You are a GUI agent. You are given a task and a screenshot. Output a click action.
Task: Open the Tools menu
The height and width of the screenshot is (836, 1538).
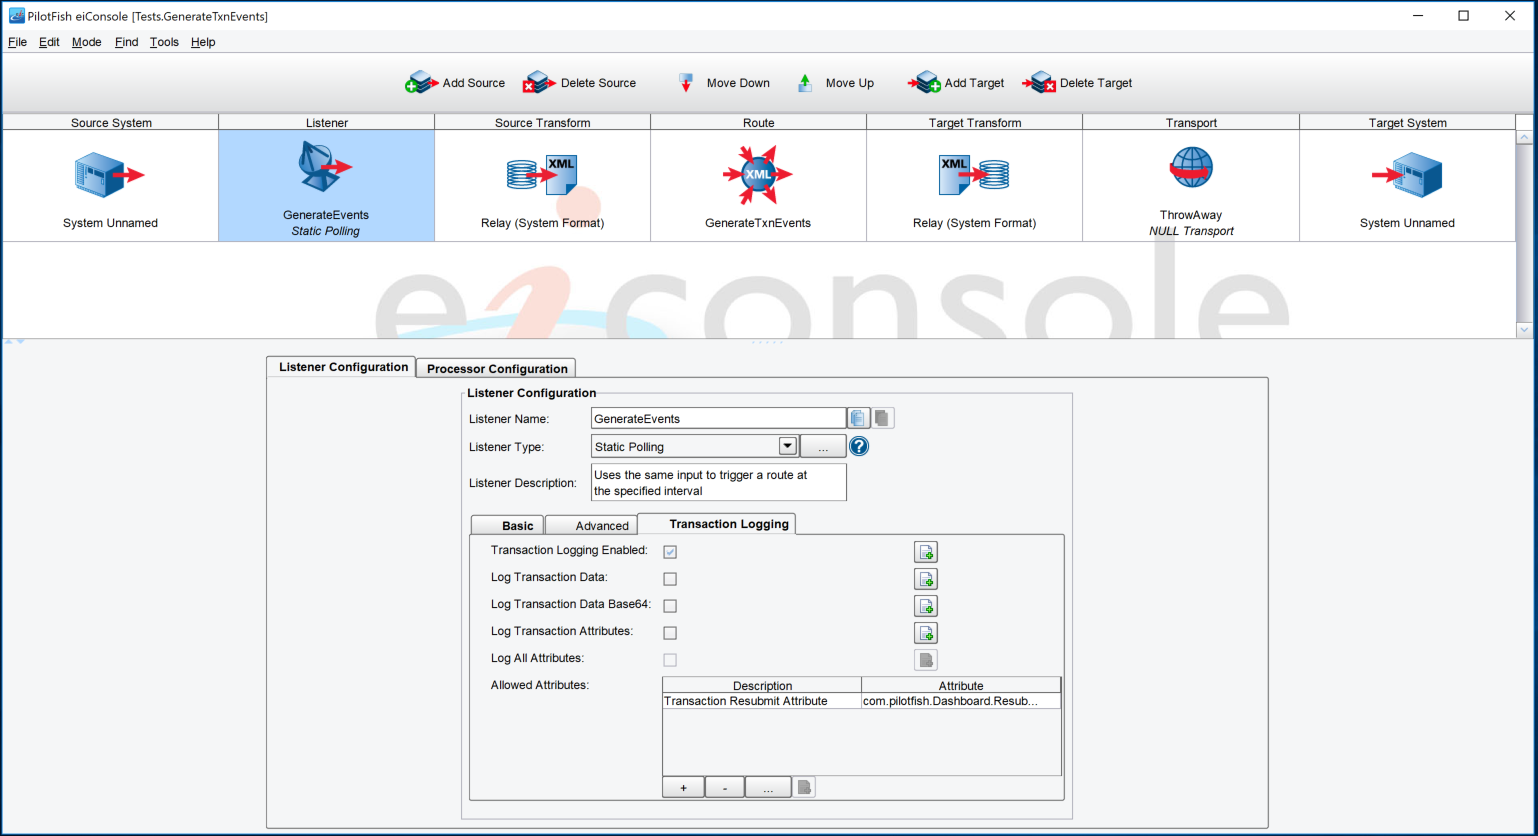coord(164,42)
